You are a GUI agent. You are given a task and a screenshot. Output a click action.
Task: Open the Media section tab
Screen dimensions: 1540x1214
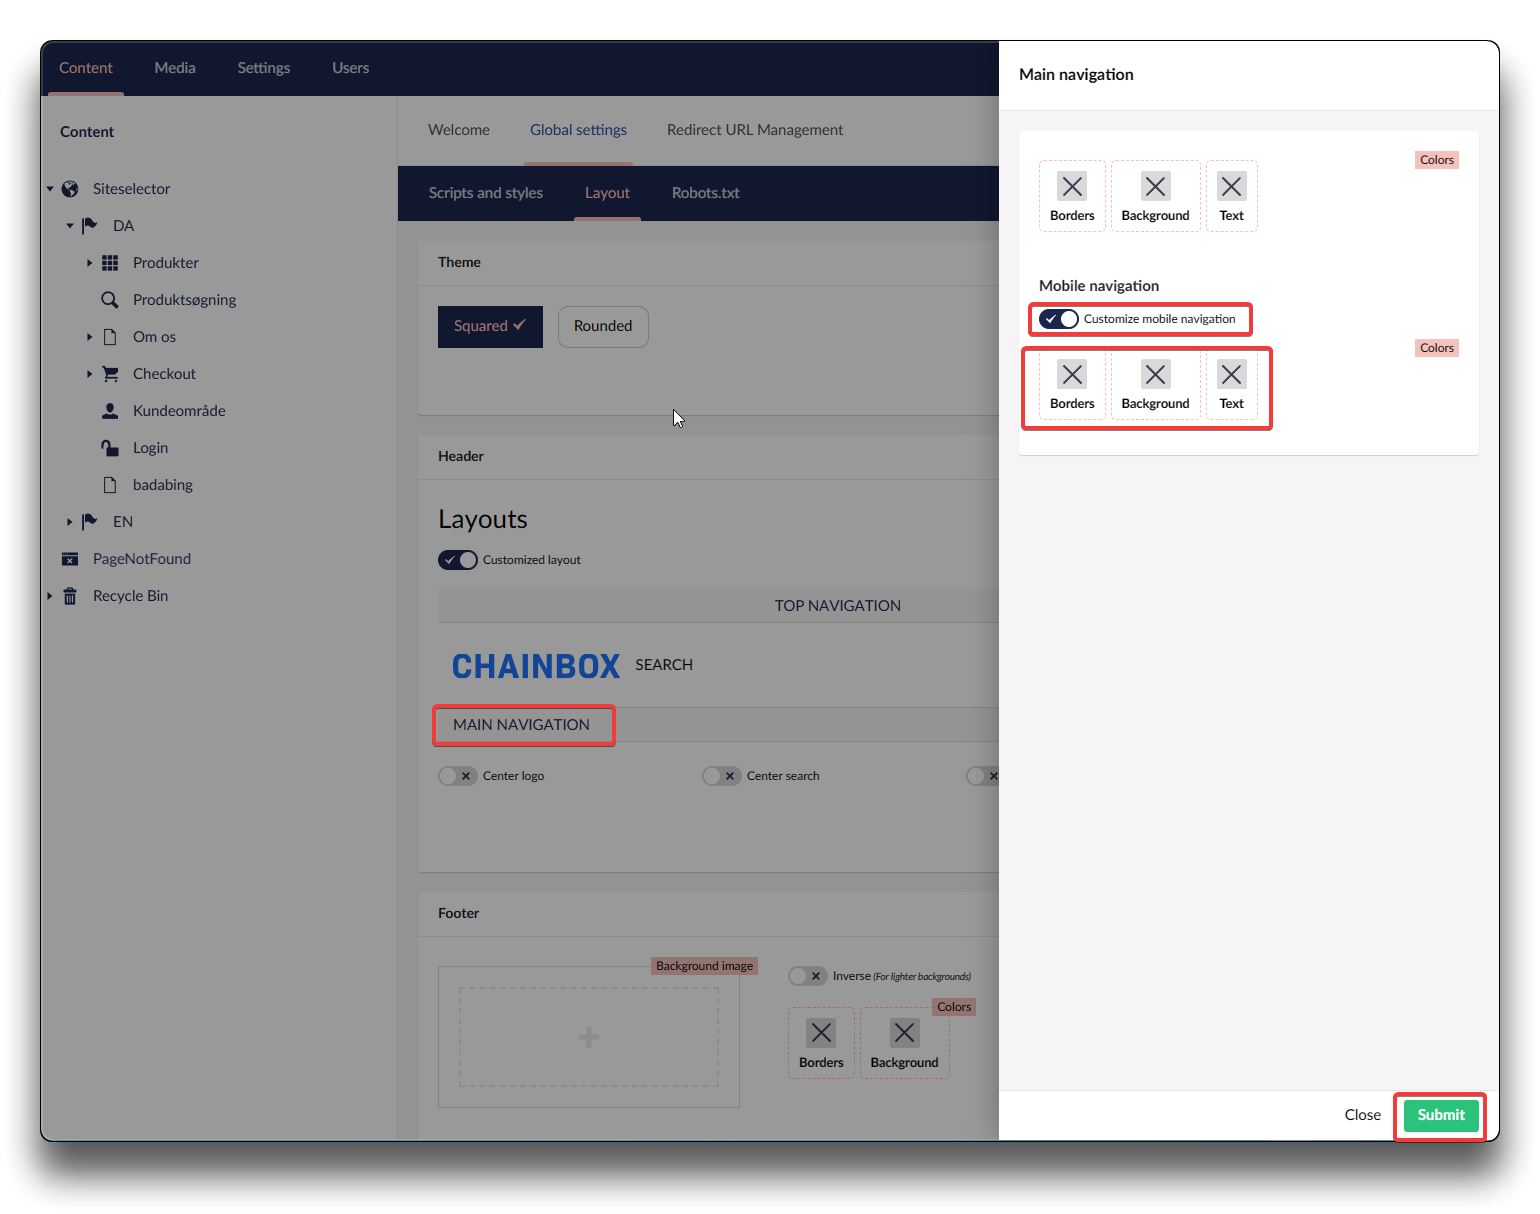[175, 68]
